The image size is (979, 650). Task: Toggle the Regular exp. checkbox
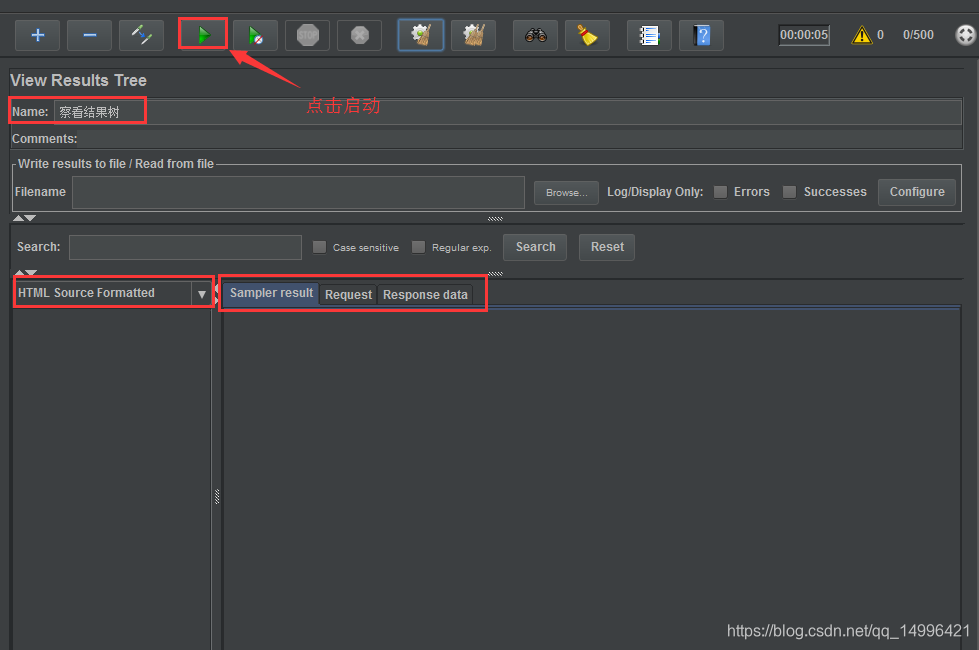click(418, 247)
